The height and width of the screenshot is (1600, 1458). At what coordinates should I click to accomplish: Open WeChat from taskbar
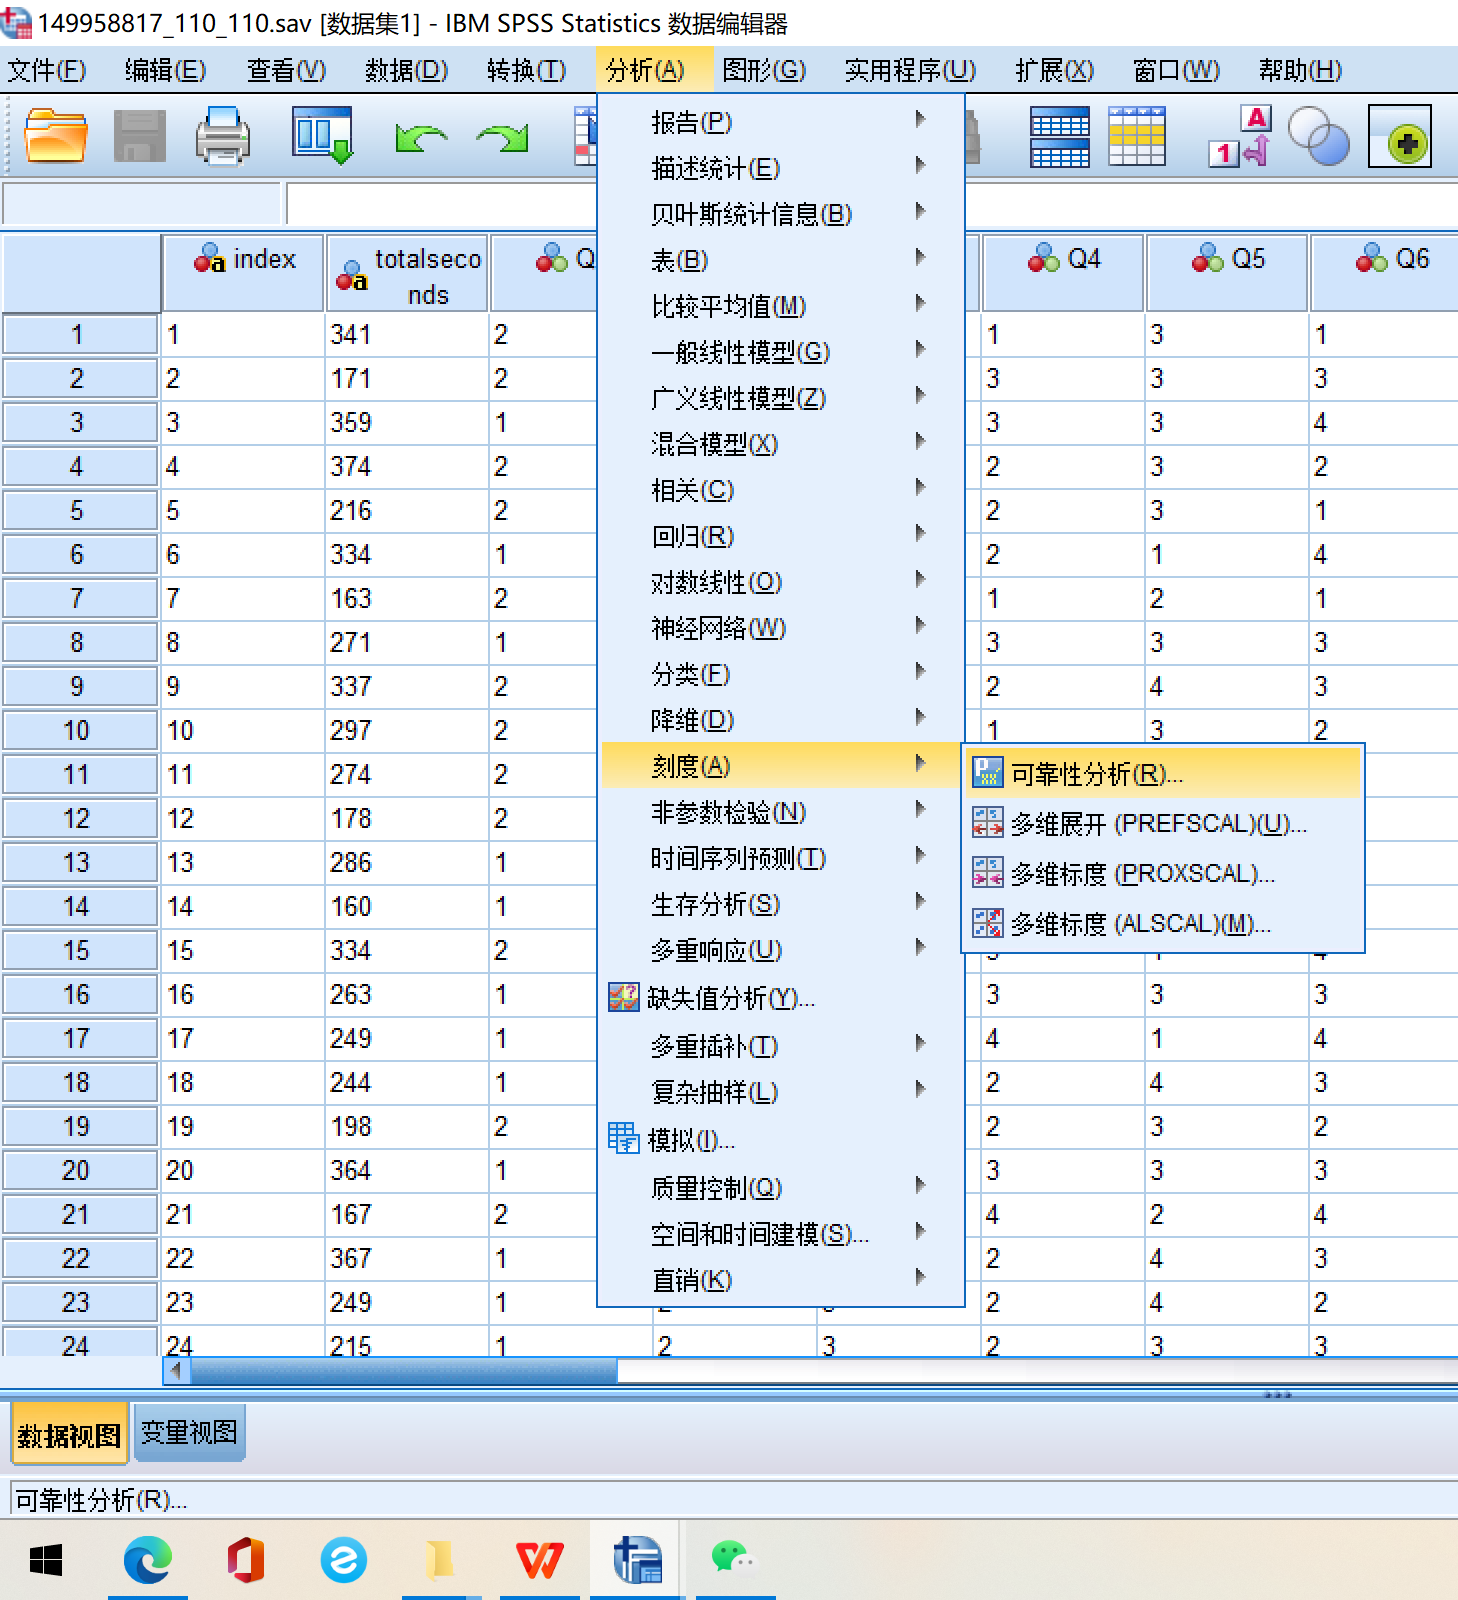click(x=733, y=1560)
